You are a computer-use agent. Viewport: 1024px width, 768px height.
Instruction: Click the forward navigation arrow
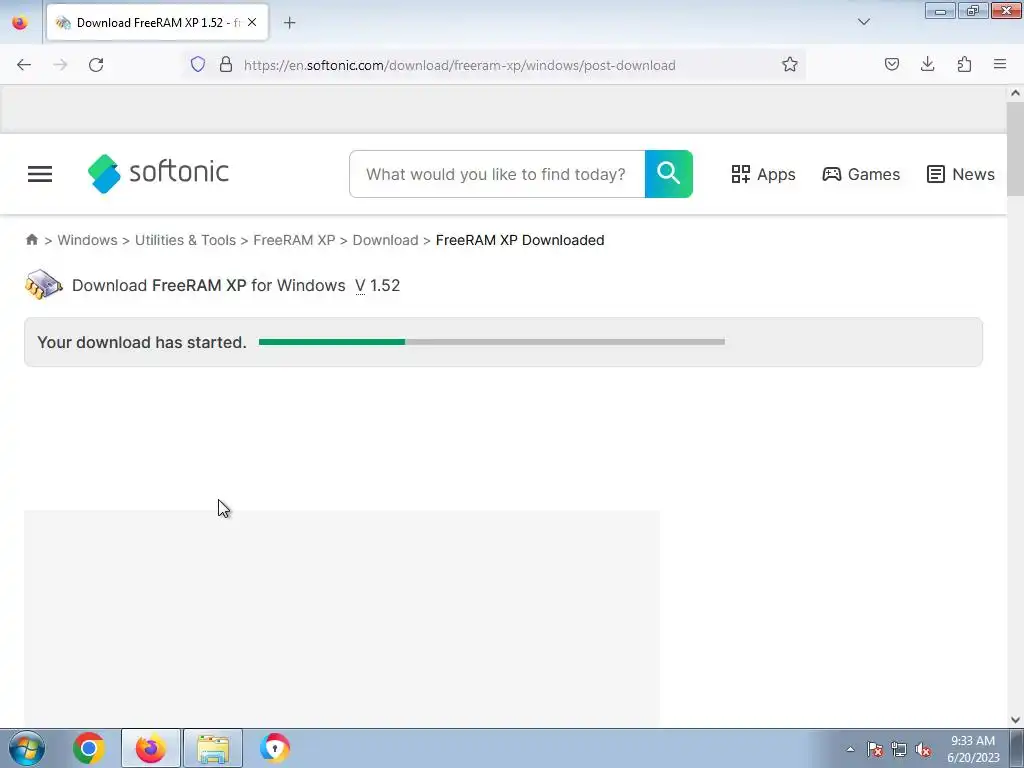60,65
